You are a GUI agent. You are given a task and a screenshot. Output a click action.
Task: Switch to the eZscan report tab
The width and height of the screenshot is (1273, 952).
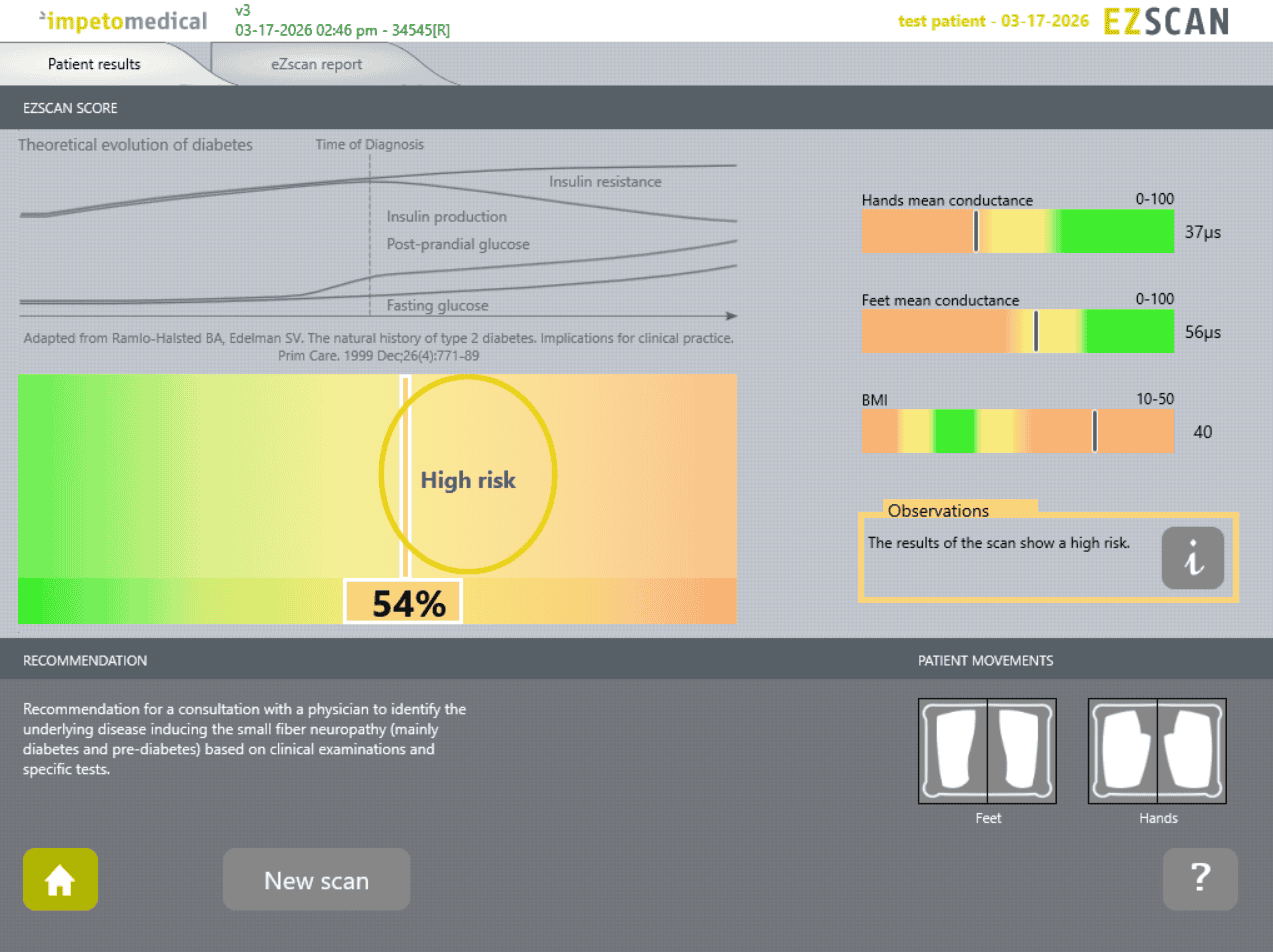point(316,65)
